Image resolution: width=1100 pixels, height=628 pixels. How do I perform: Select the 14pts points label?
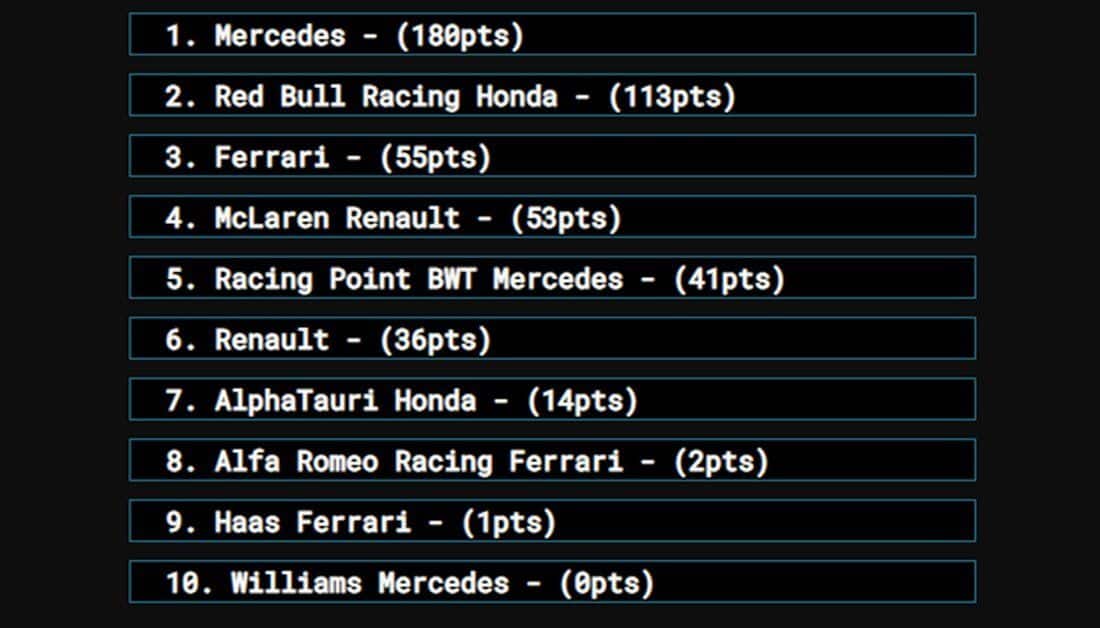click(x=582, y=401)
